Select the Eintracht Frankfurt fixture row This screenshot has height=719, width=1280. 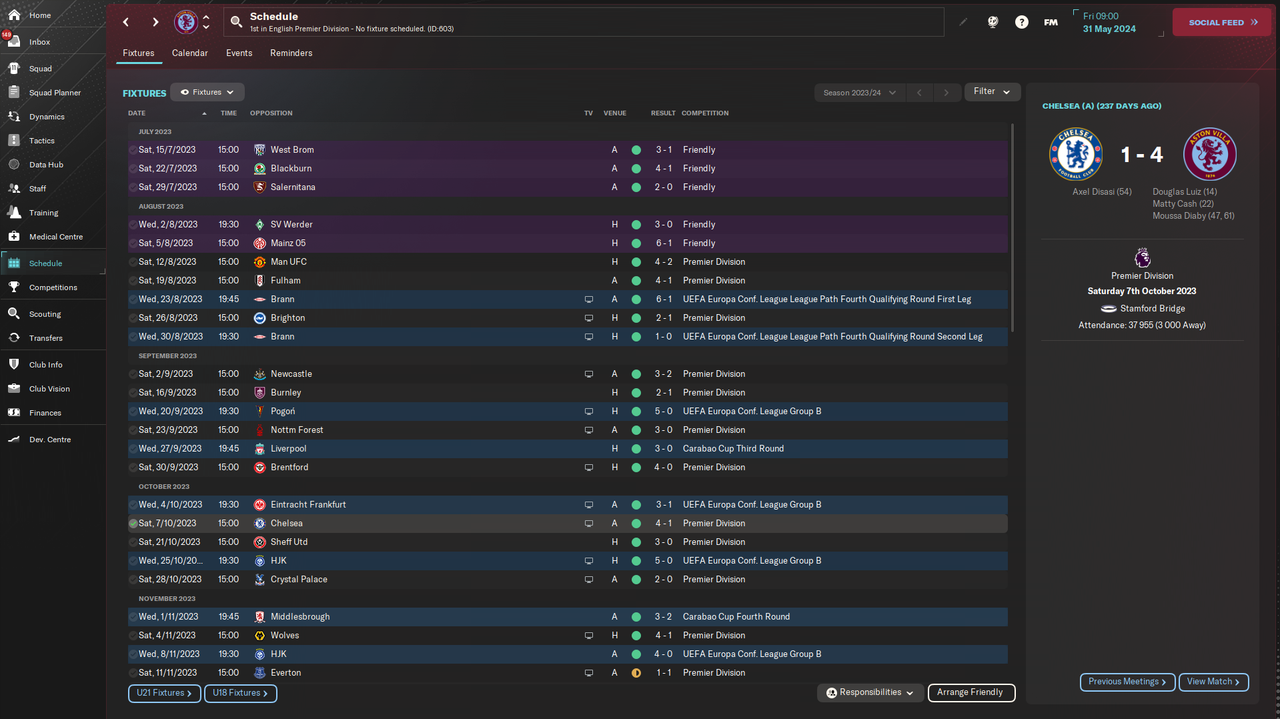coord(567,505)
